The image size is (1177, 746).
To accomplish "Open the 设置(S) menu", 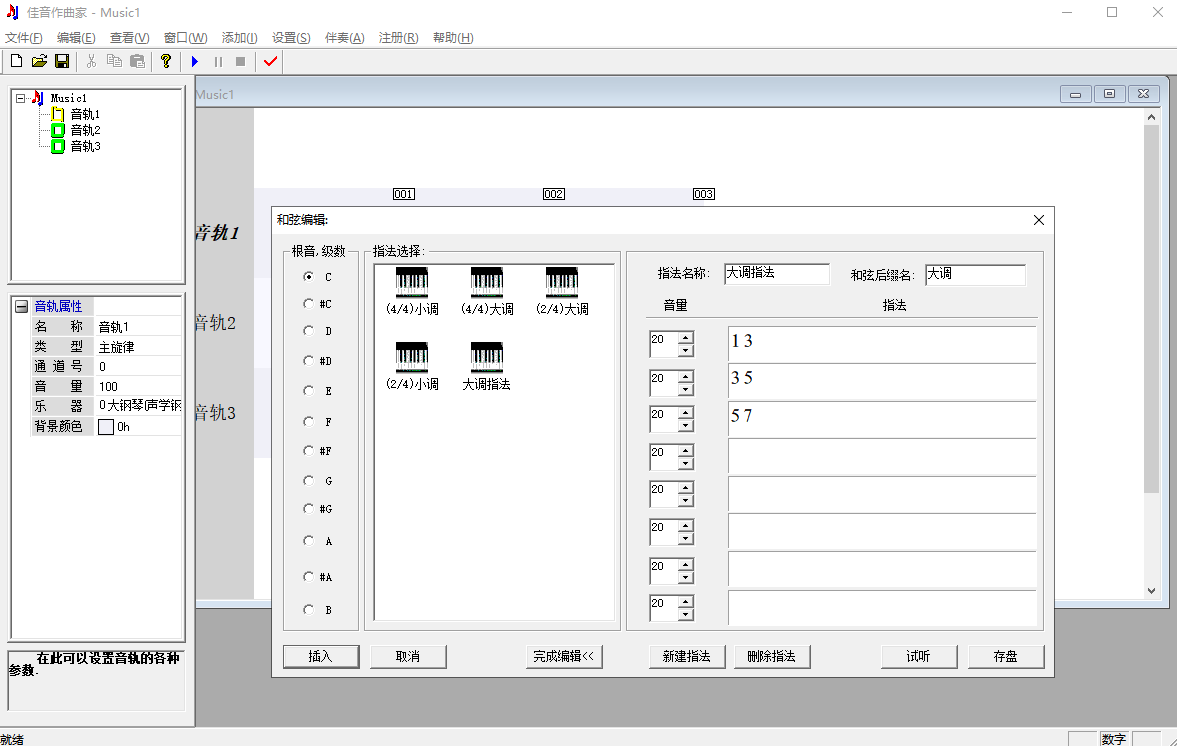I will (x=291, y=38).
